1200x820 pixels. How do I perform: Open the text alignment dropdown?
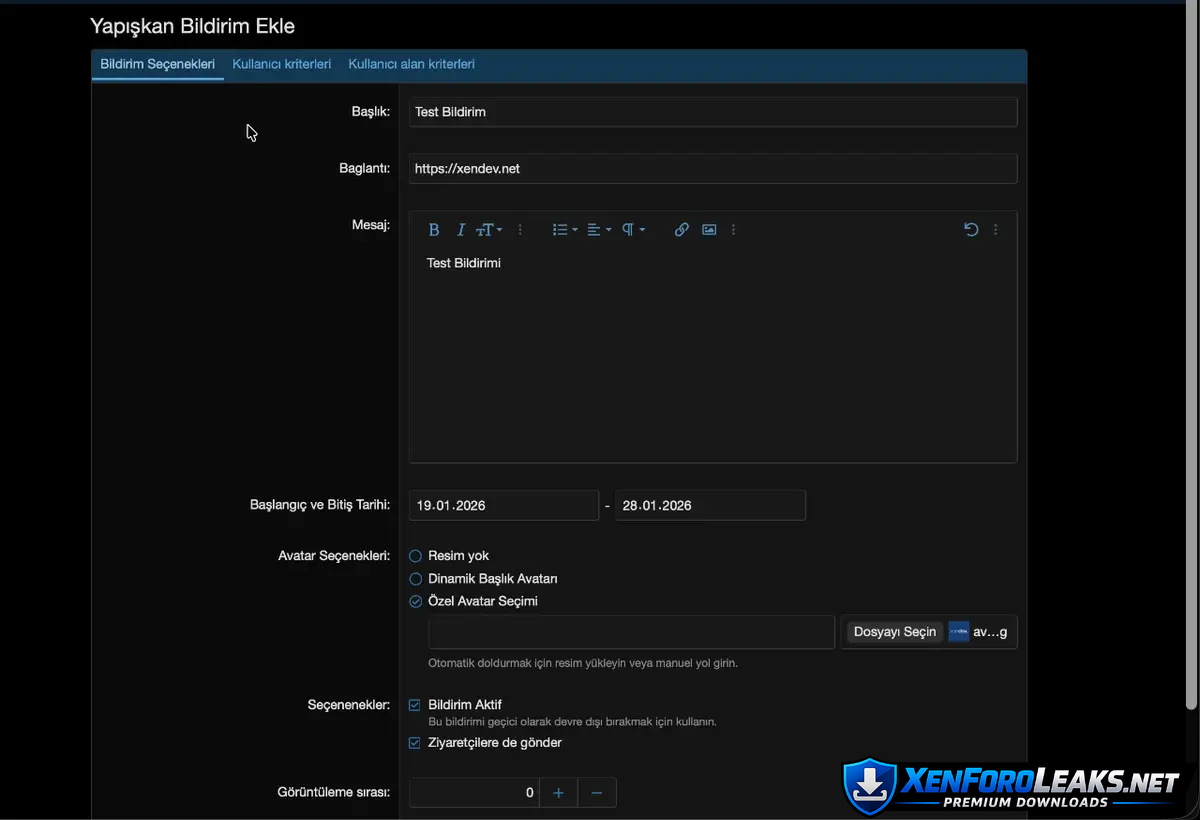pos(599,230)
